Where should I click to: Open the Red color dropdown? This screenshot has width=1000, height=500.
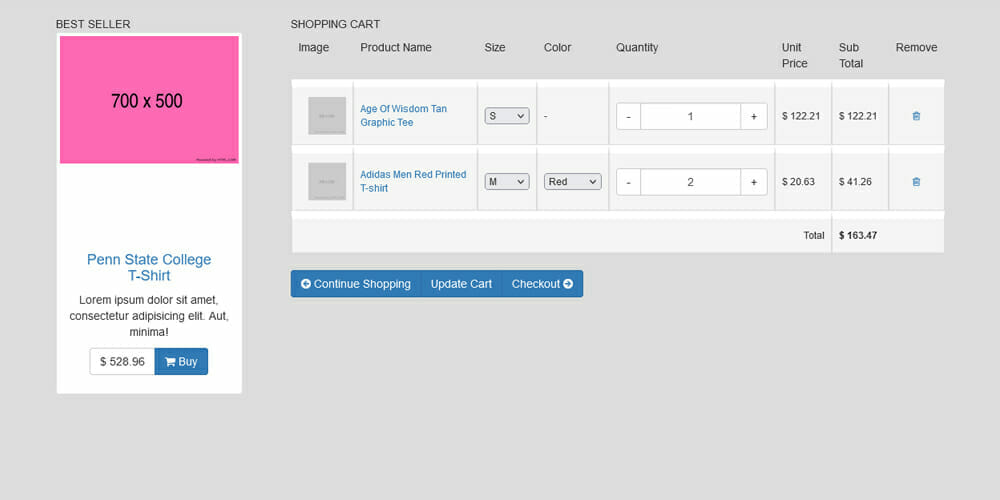[573, 182]
